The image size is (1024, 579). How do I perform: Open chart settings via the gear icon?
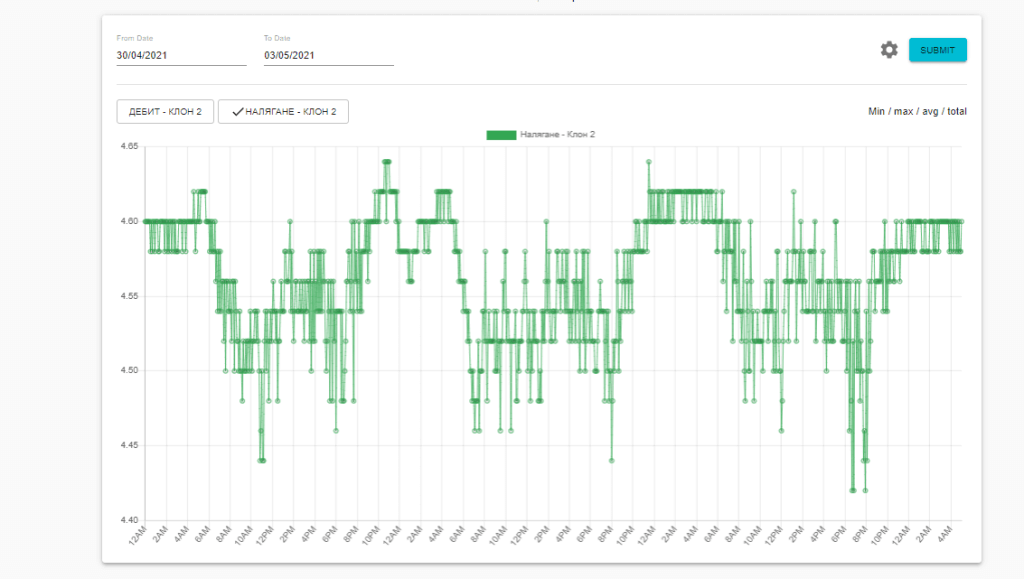coord(888,50)
